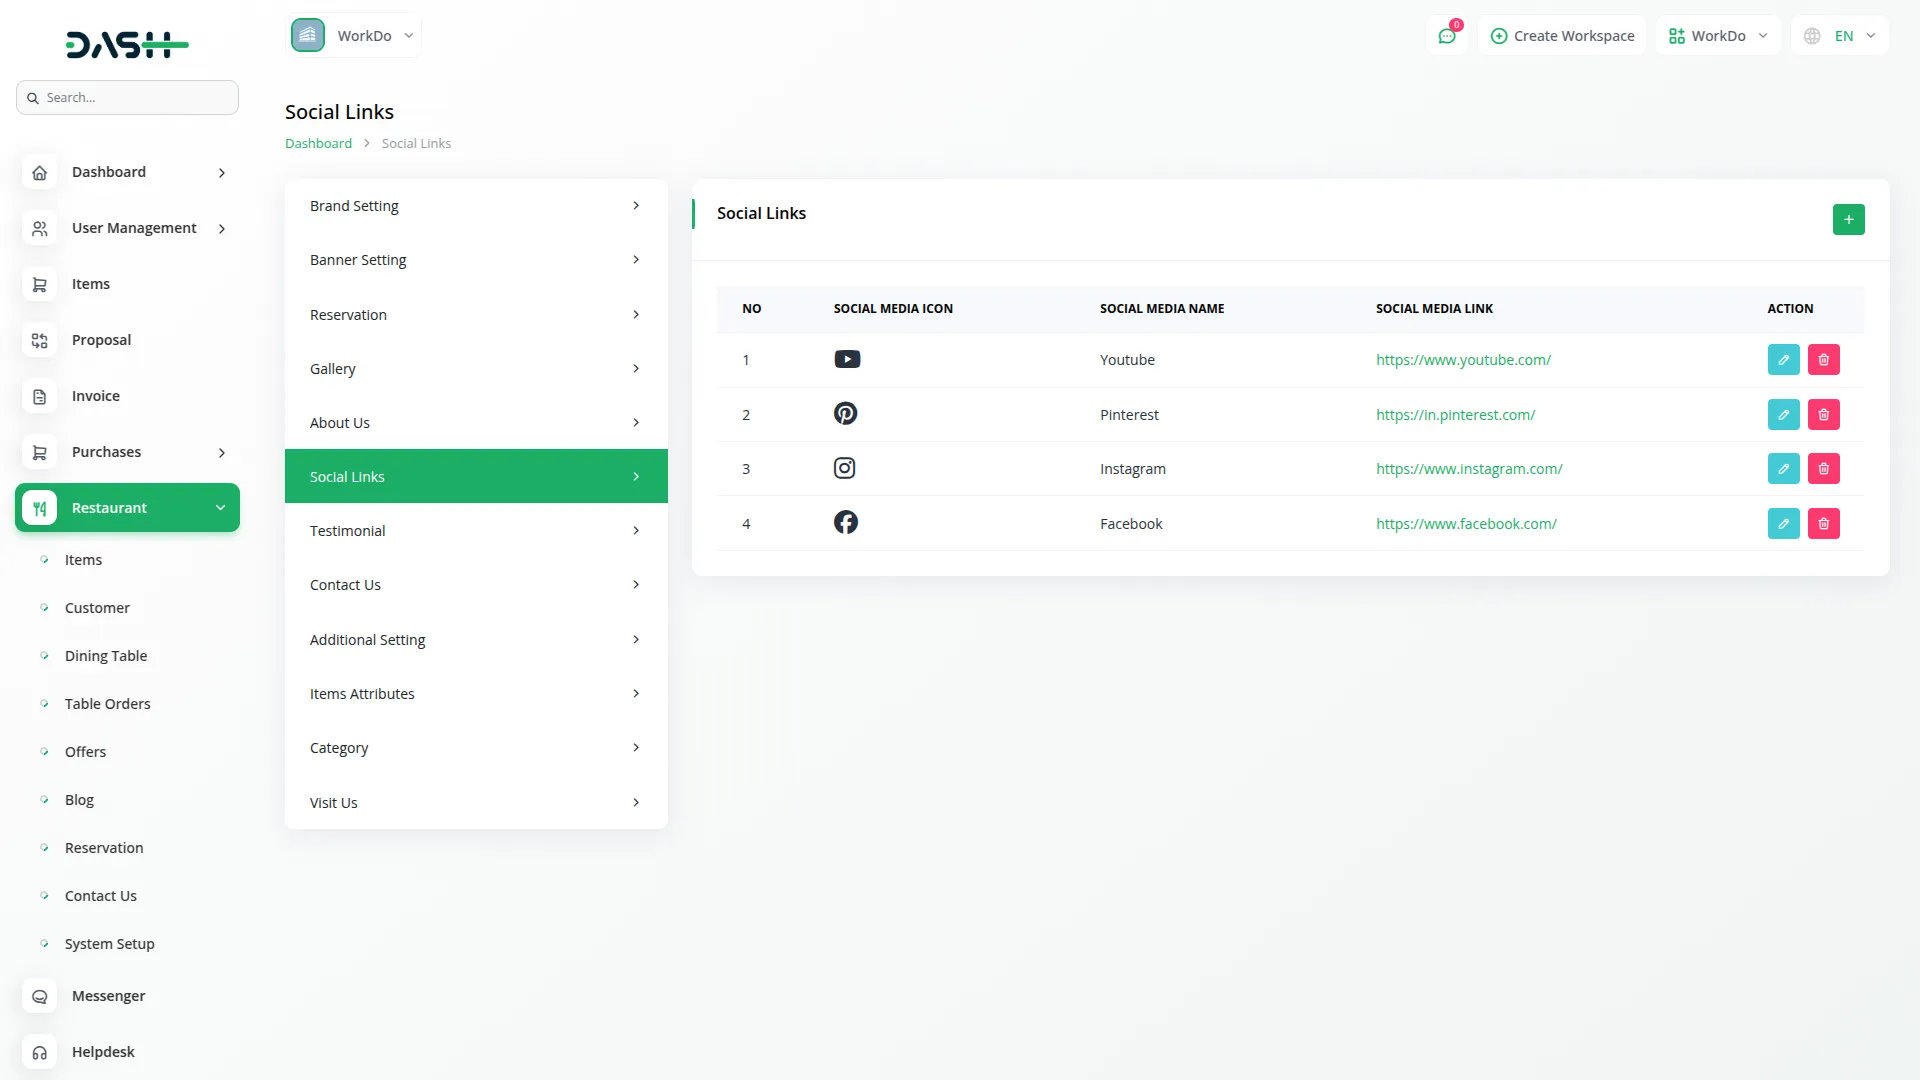Open the Pinterest link URL
This screenshot has height=1080, width=1920.
(x=1456, y=414)
